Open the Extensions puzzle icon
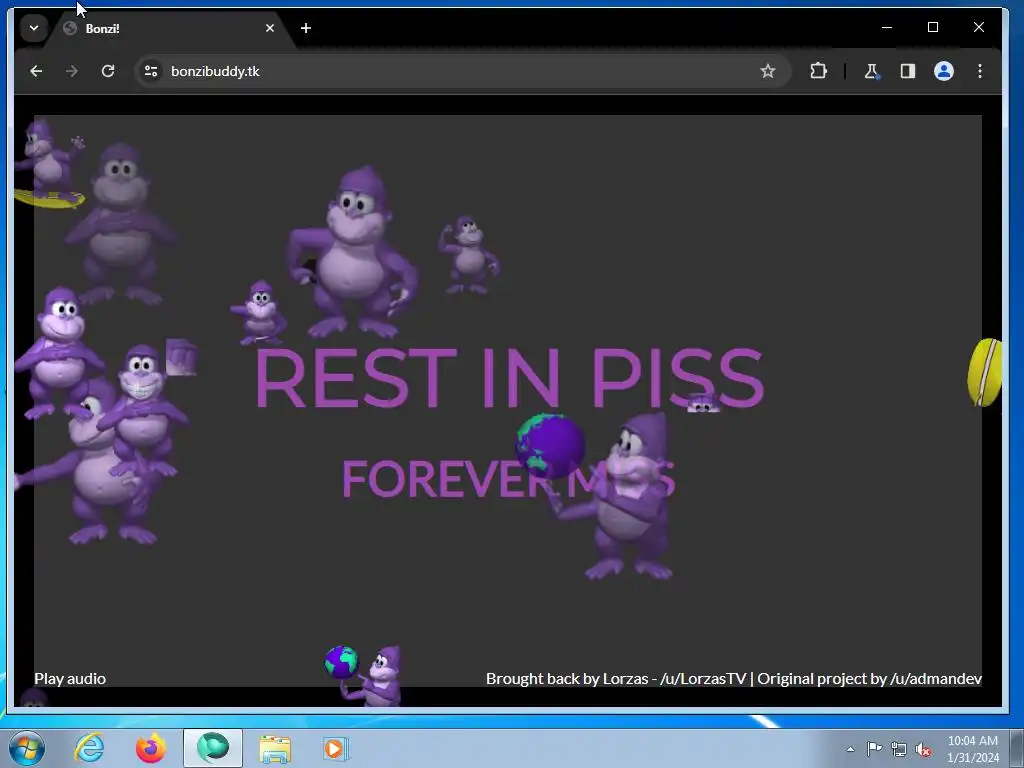The image size is (1024, 768). pos(818,71)
